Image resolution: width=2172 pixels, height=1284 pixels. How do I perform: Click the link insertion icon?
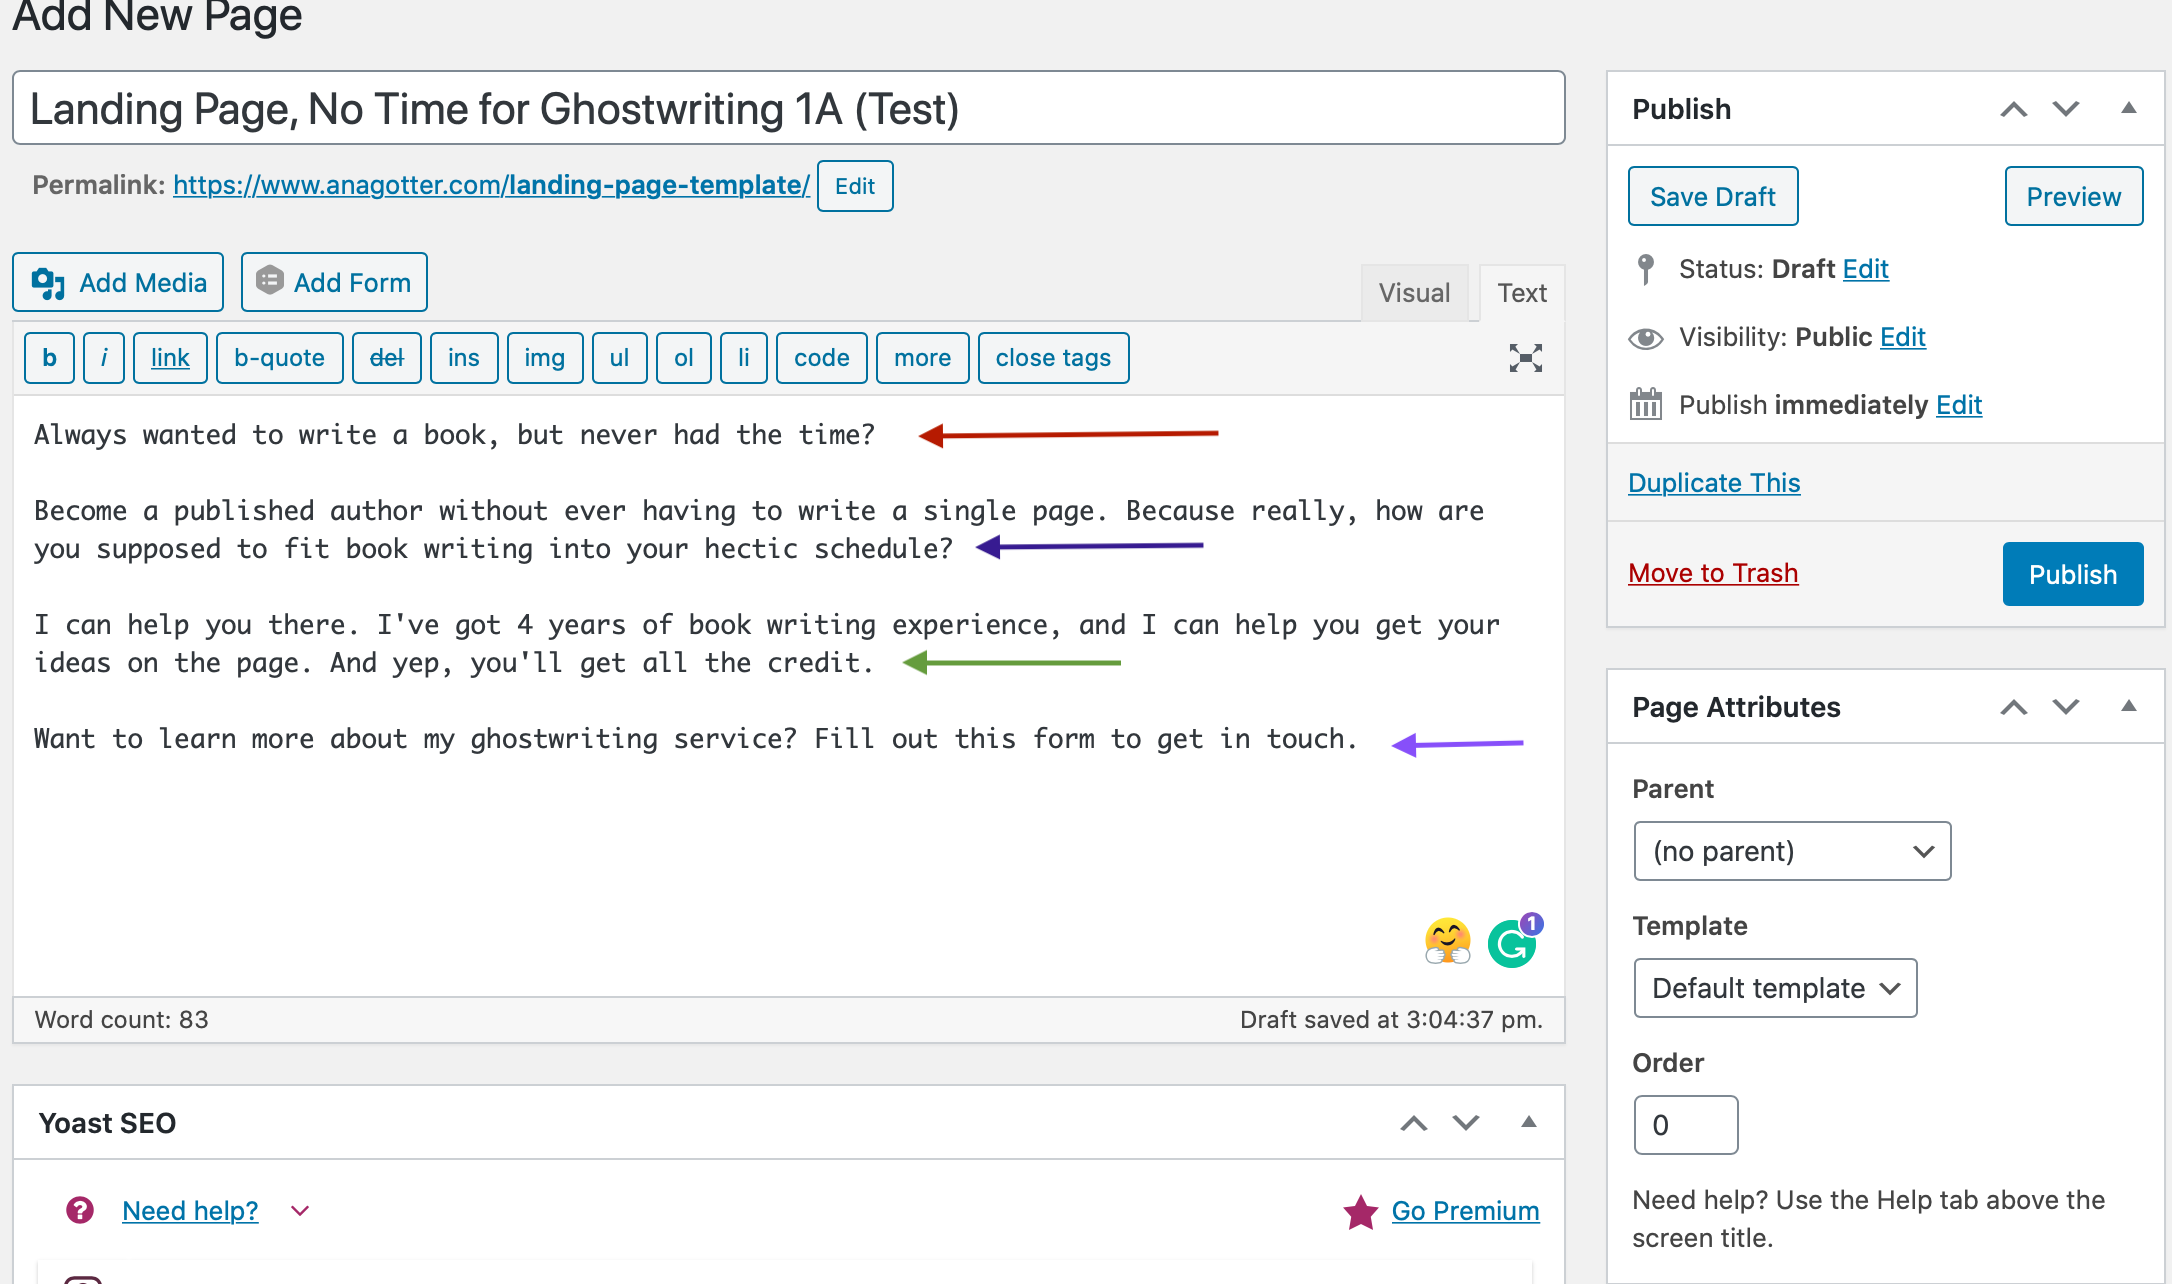click(170, 358)
